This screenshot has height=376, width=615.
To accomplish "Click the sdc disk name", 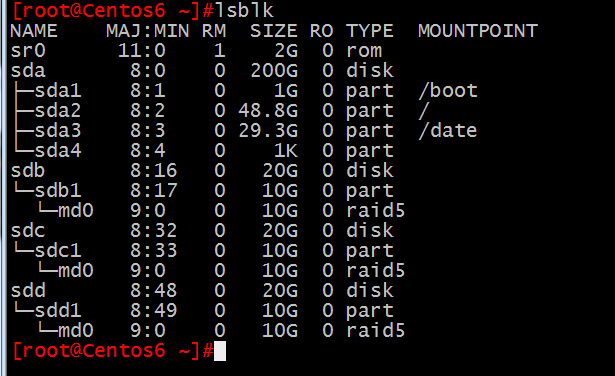I will coord(28,231).
